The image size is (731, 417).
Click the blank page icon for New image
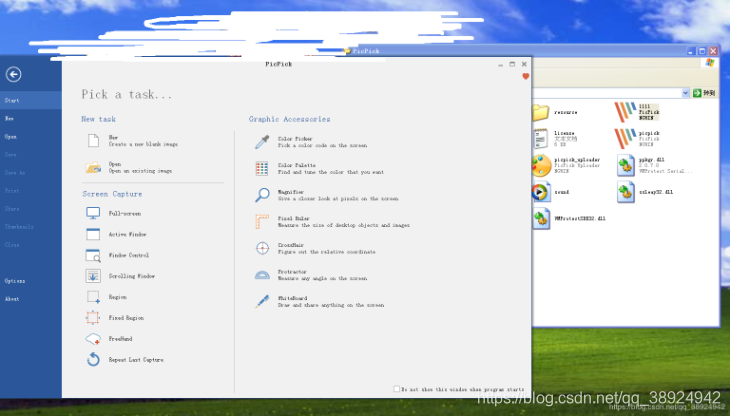click(93, 140)
